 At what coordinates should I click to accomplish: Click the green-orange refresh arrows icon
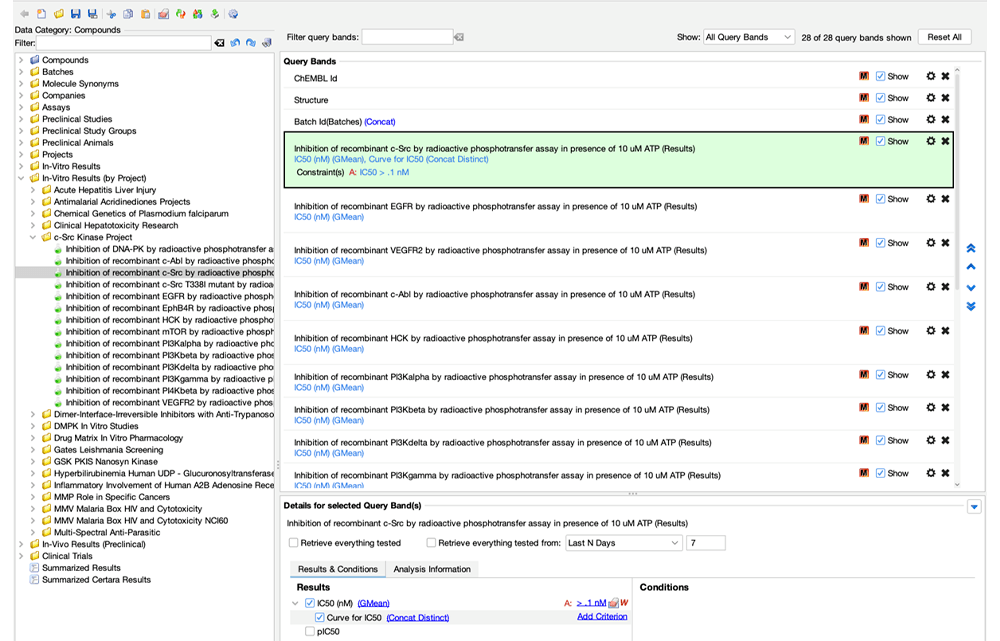tap(180, 13)
